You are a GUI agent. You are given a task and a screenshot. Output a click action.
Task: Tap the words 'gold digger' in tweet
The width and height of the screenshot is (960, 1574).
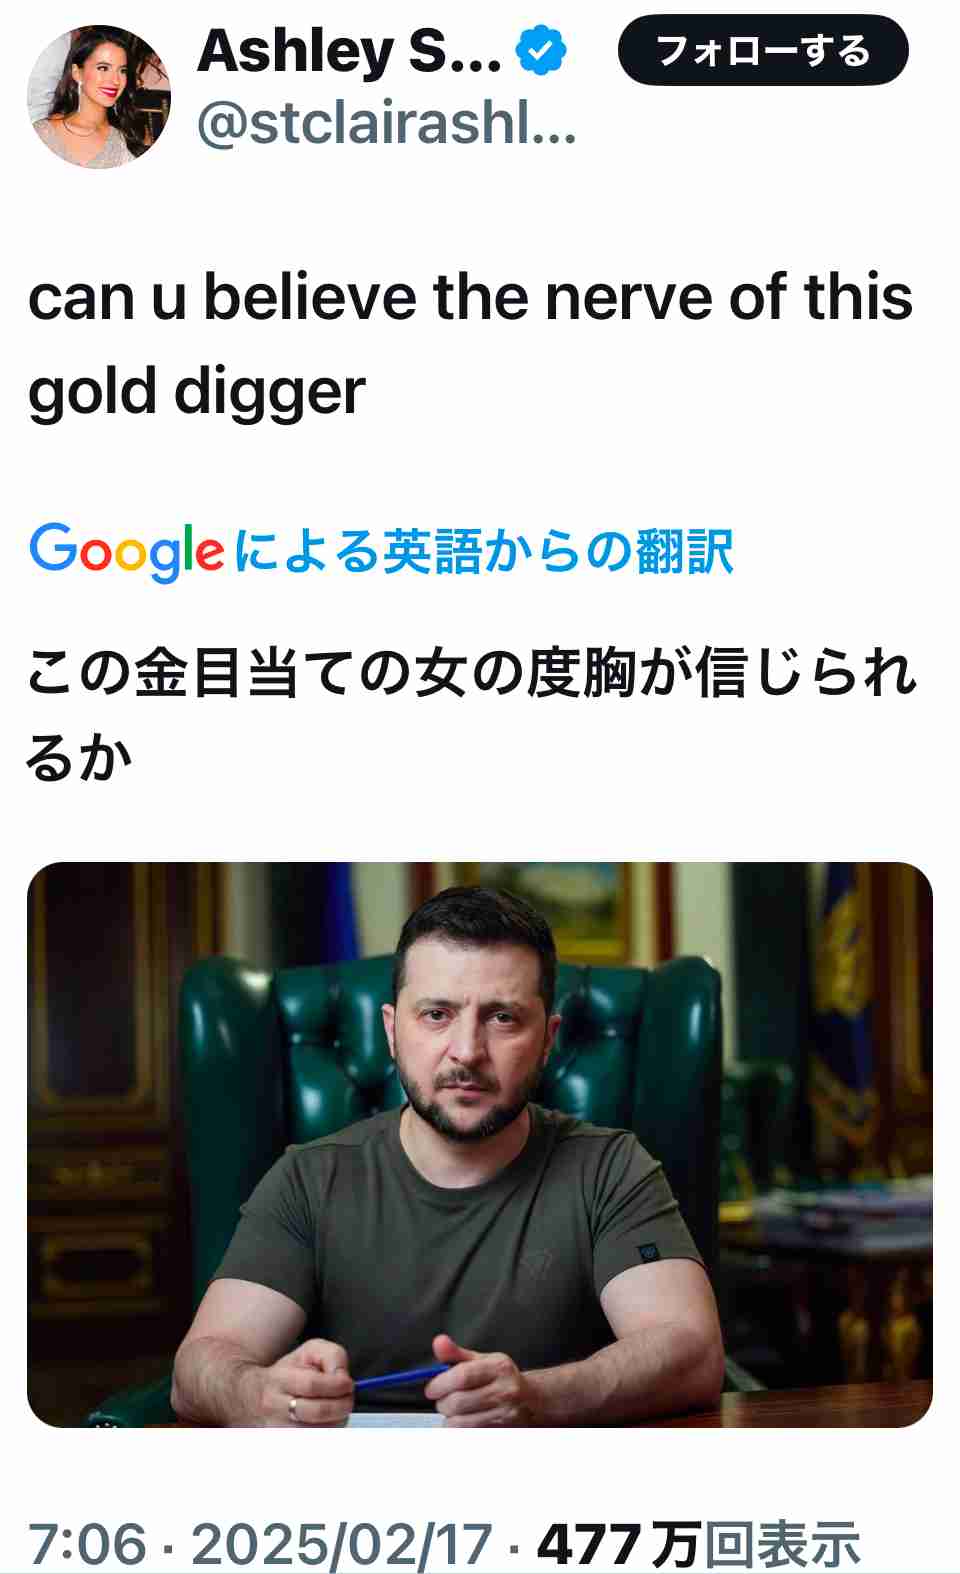pos(197,392)
